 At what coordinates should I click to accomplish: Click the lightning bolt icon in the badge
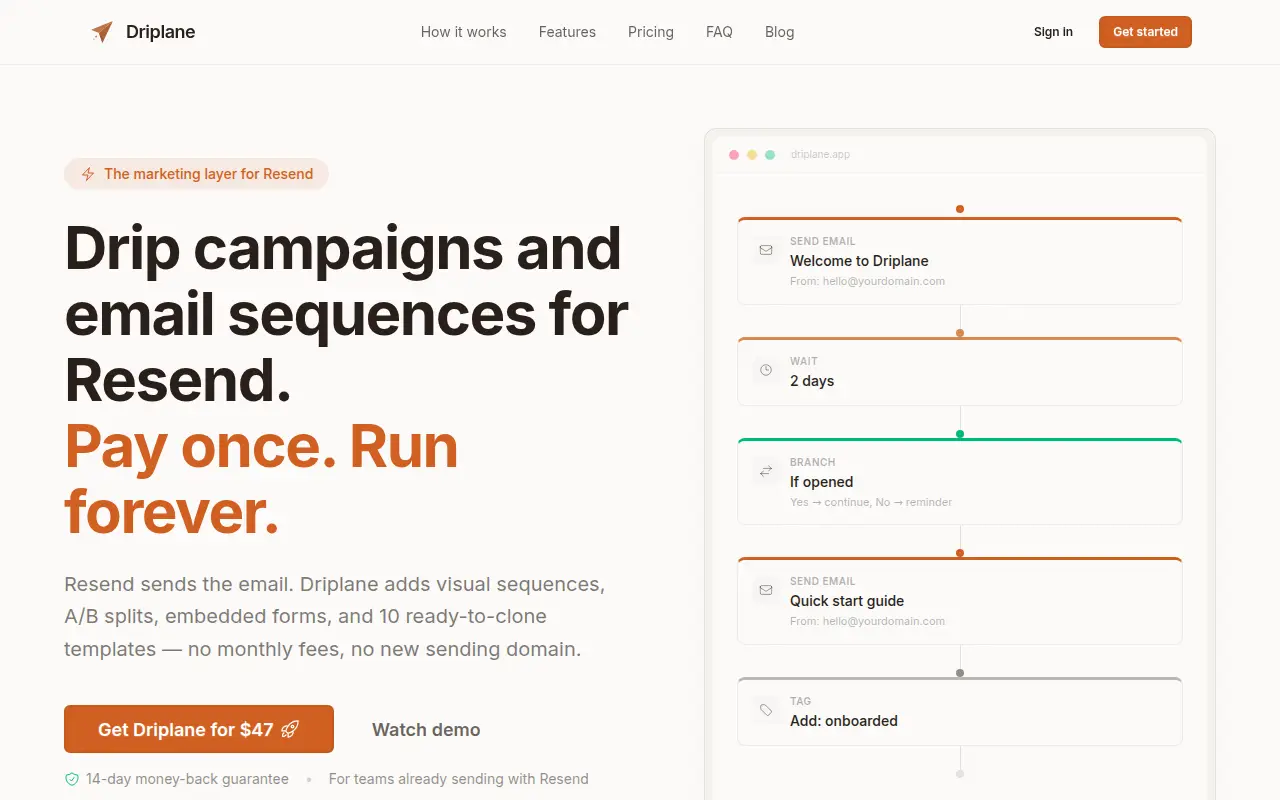(x=88, y=174)
